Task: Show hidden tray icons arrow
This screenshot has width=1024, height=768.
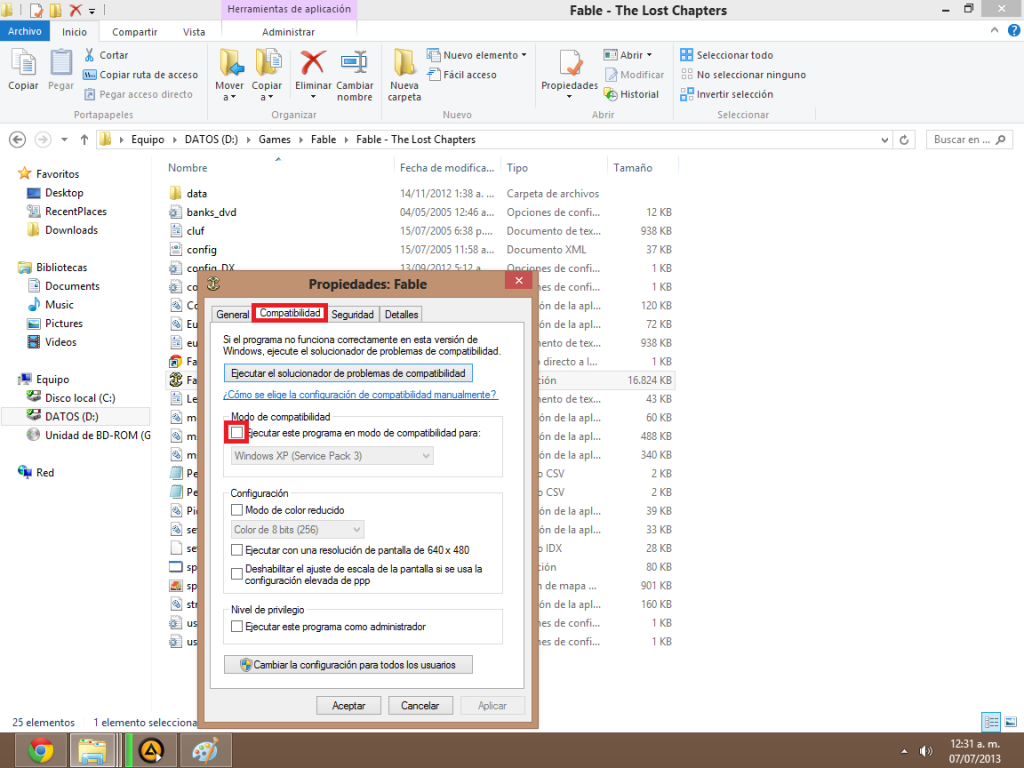Action: (x=904, y=751)
